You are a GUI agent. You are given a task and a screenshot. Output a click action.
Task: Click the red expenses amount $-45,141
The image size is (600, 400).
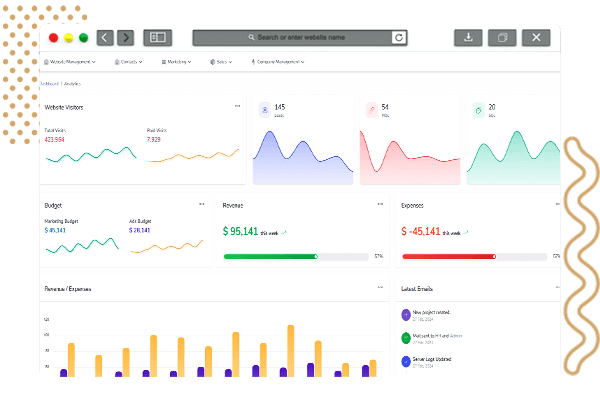(421, 231)
